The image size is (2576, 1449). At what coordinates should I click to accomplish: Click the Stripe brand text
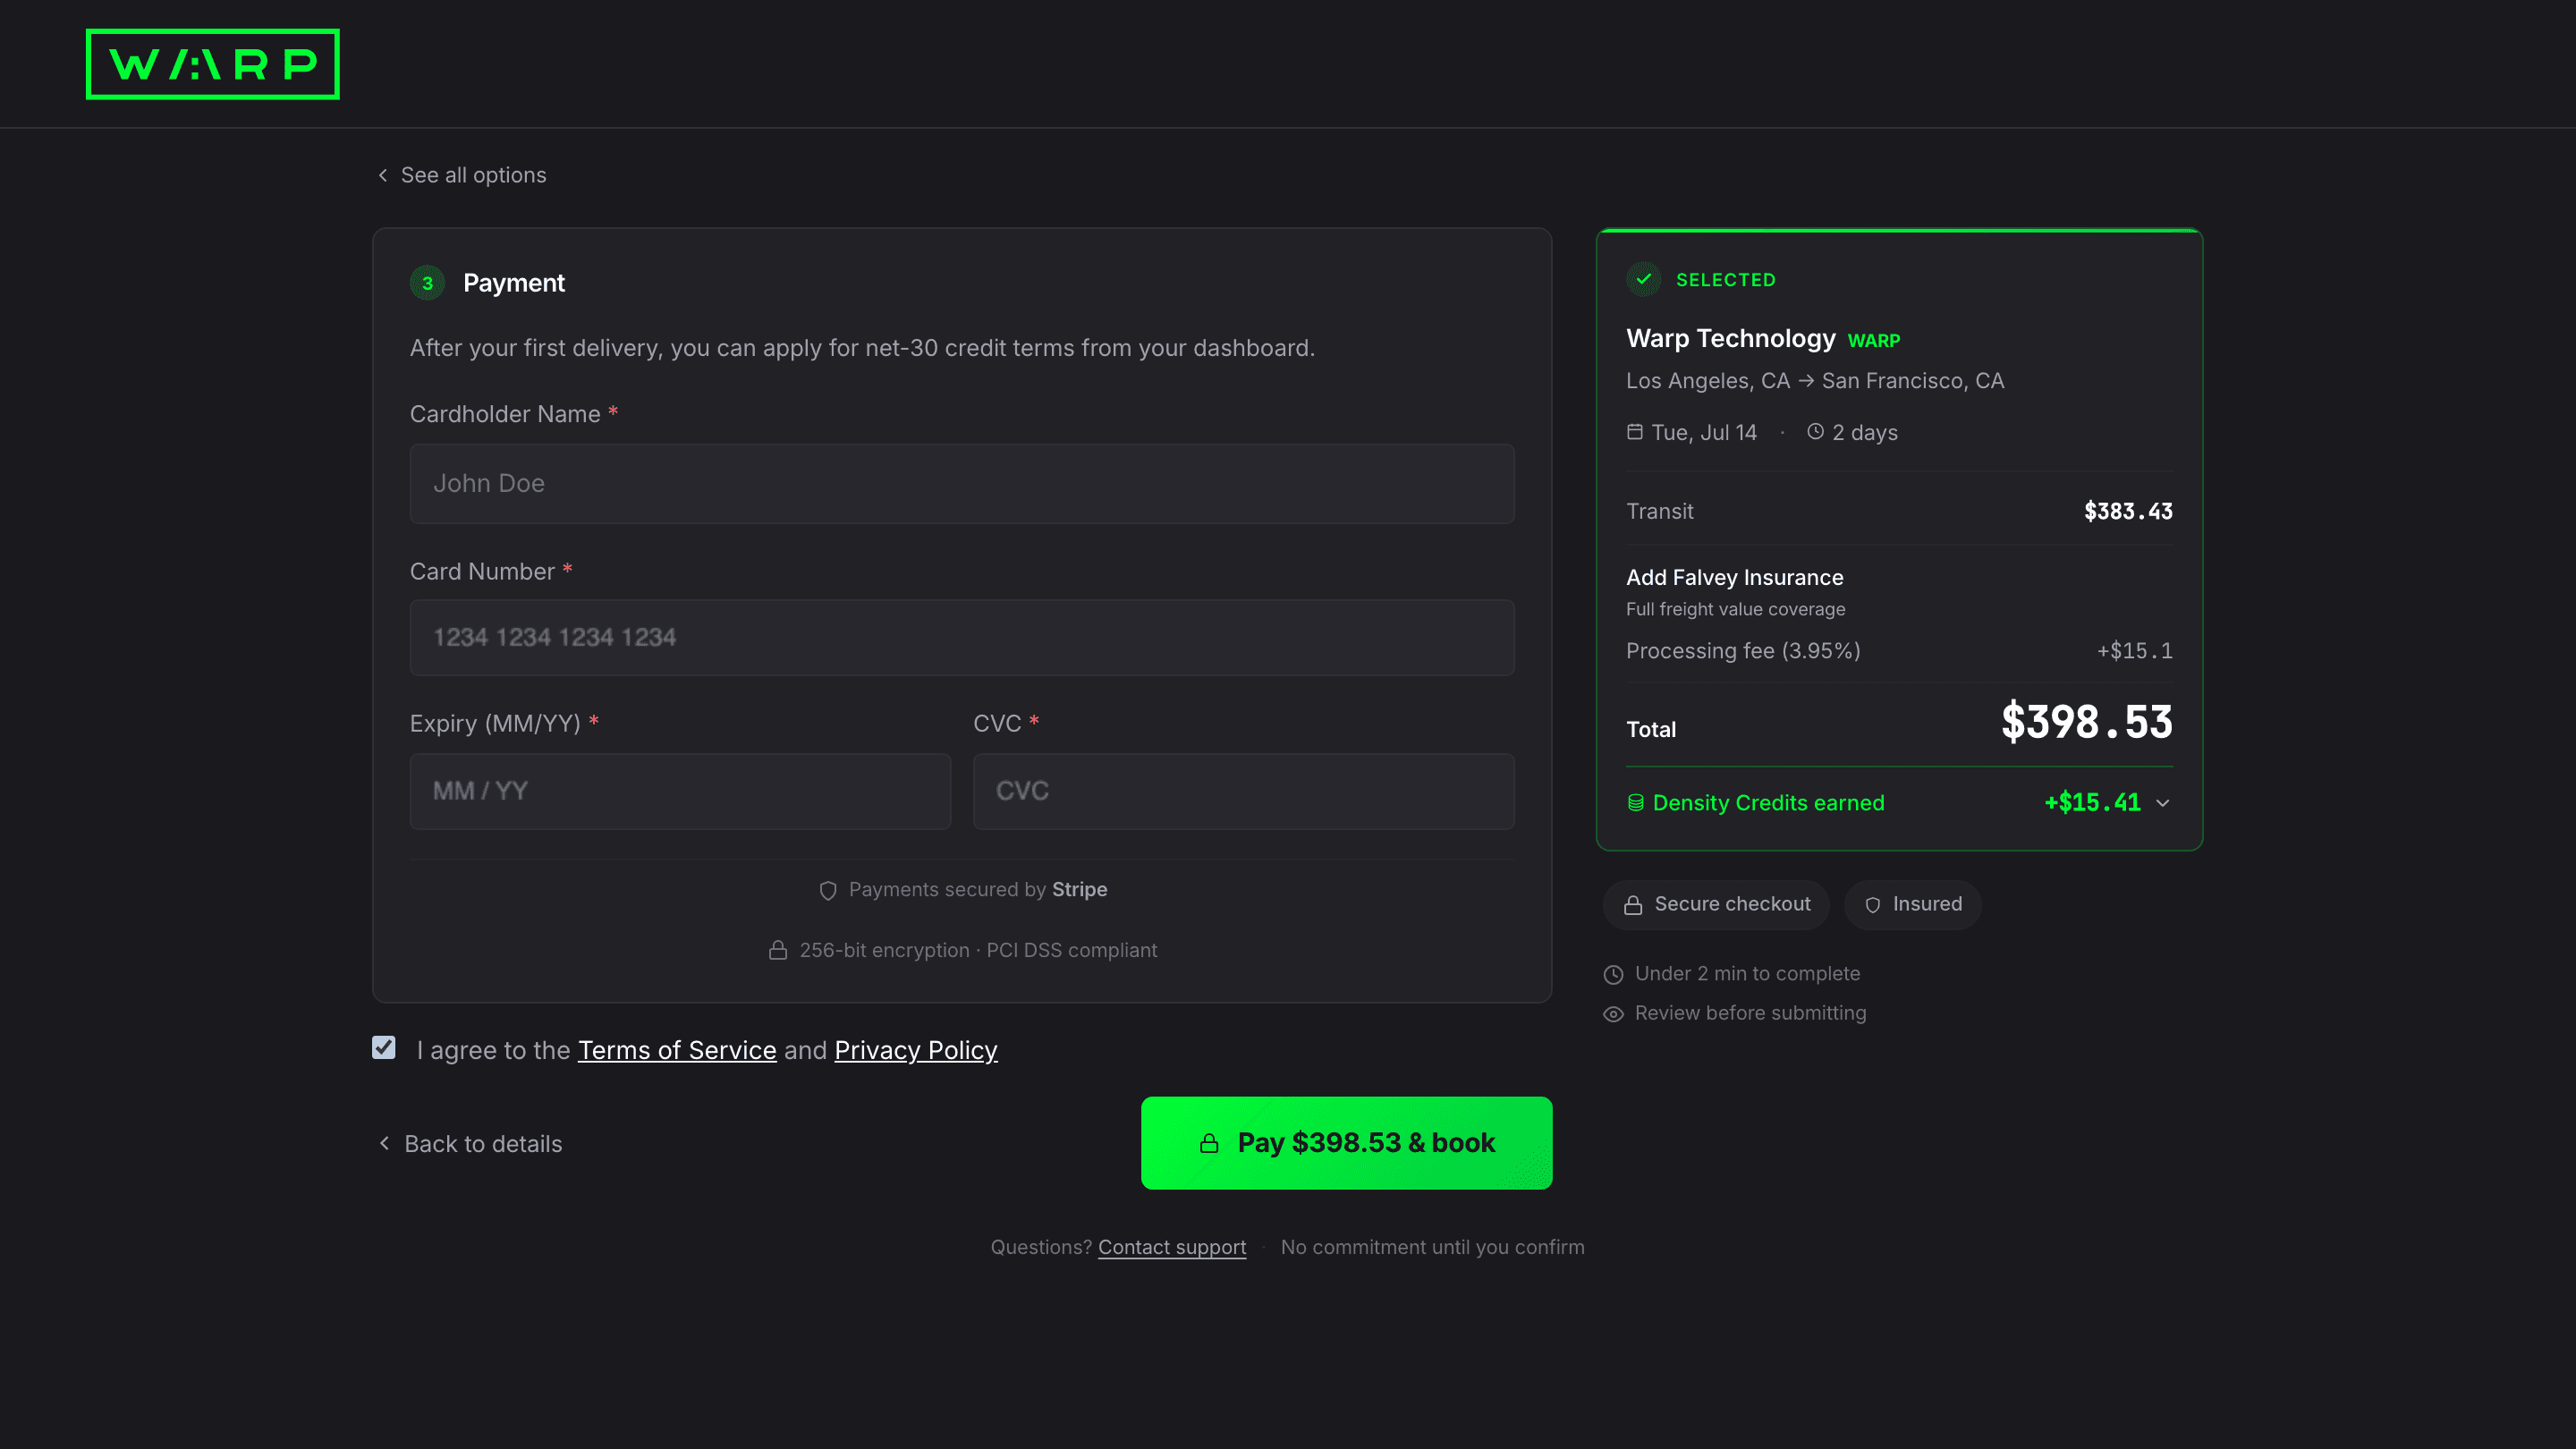[x=1079, y=890]
